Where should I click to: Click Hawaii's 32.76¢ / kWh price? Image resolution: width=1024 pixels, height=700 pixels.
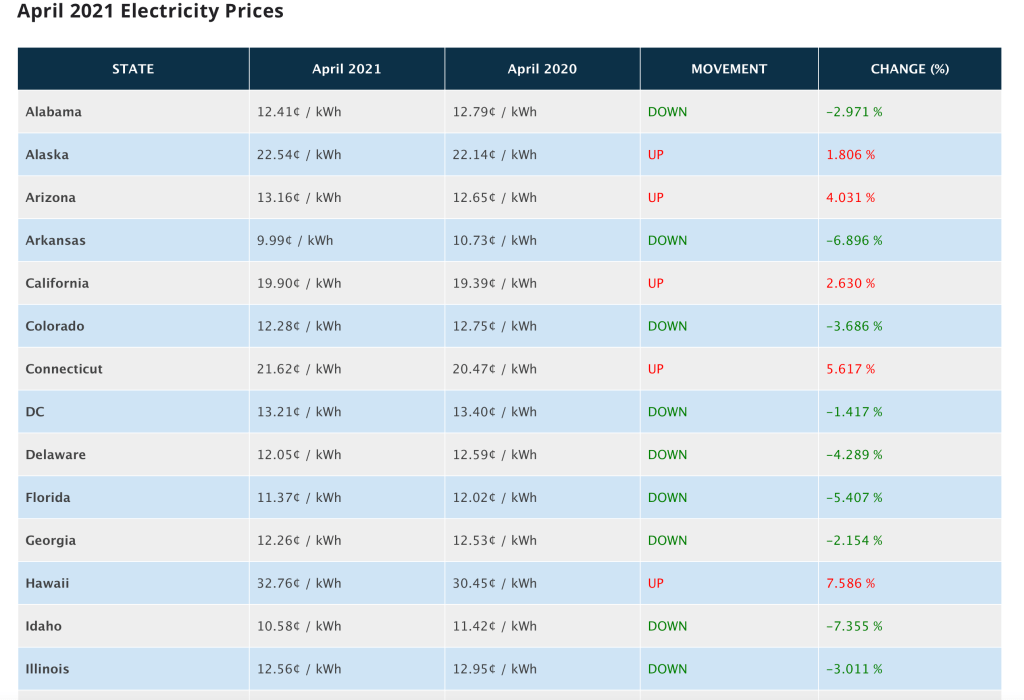pyautogui.click(x=299, y=584)
